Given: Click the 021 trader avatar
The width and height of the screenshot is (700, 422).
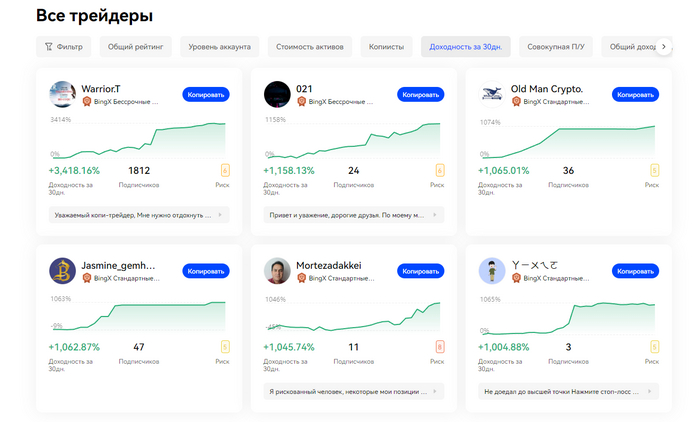Looking at the screenshot, I should pyautogui.click(x=277, y=94).
